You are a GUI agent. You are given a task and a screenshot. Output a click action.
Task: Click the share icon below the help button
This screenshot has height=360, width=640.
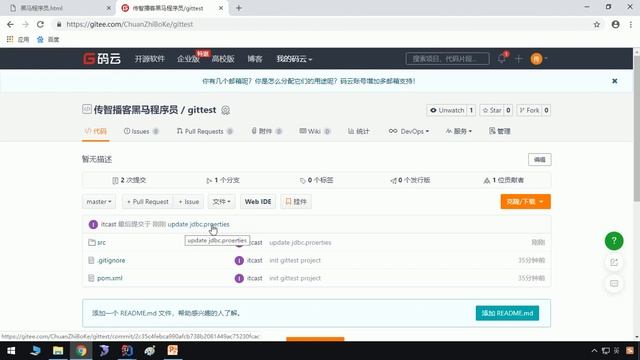tap(614, 262)
